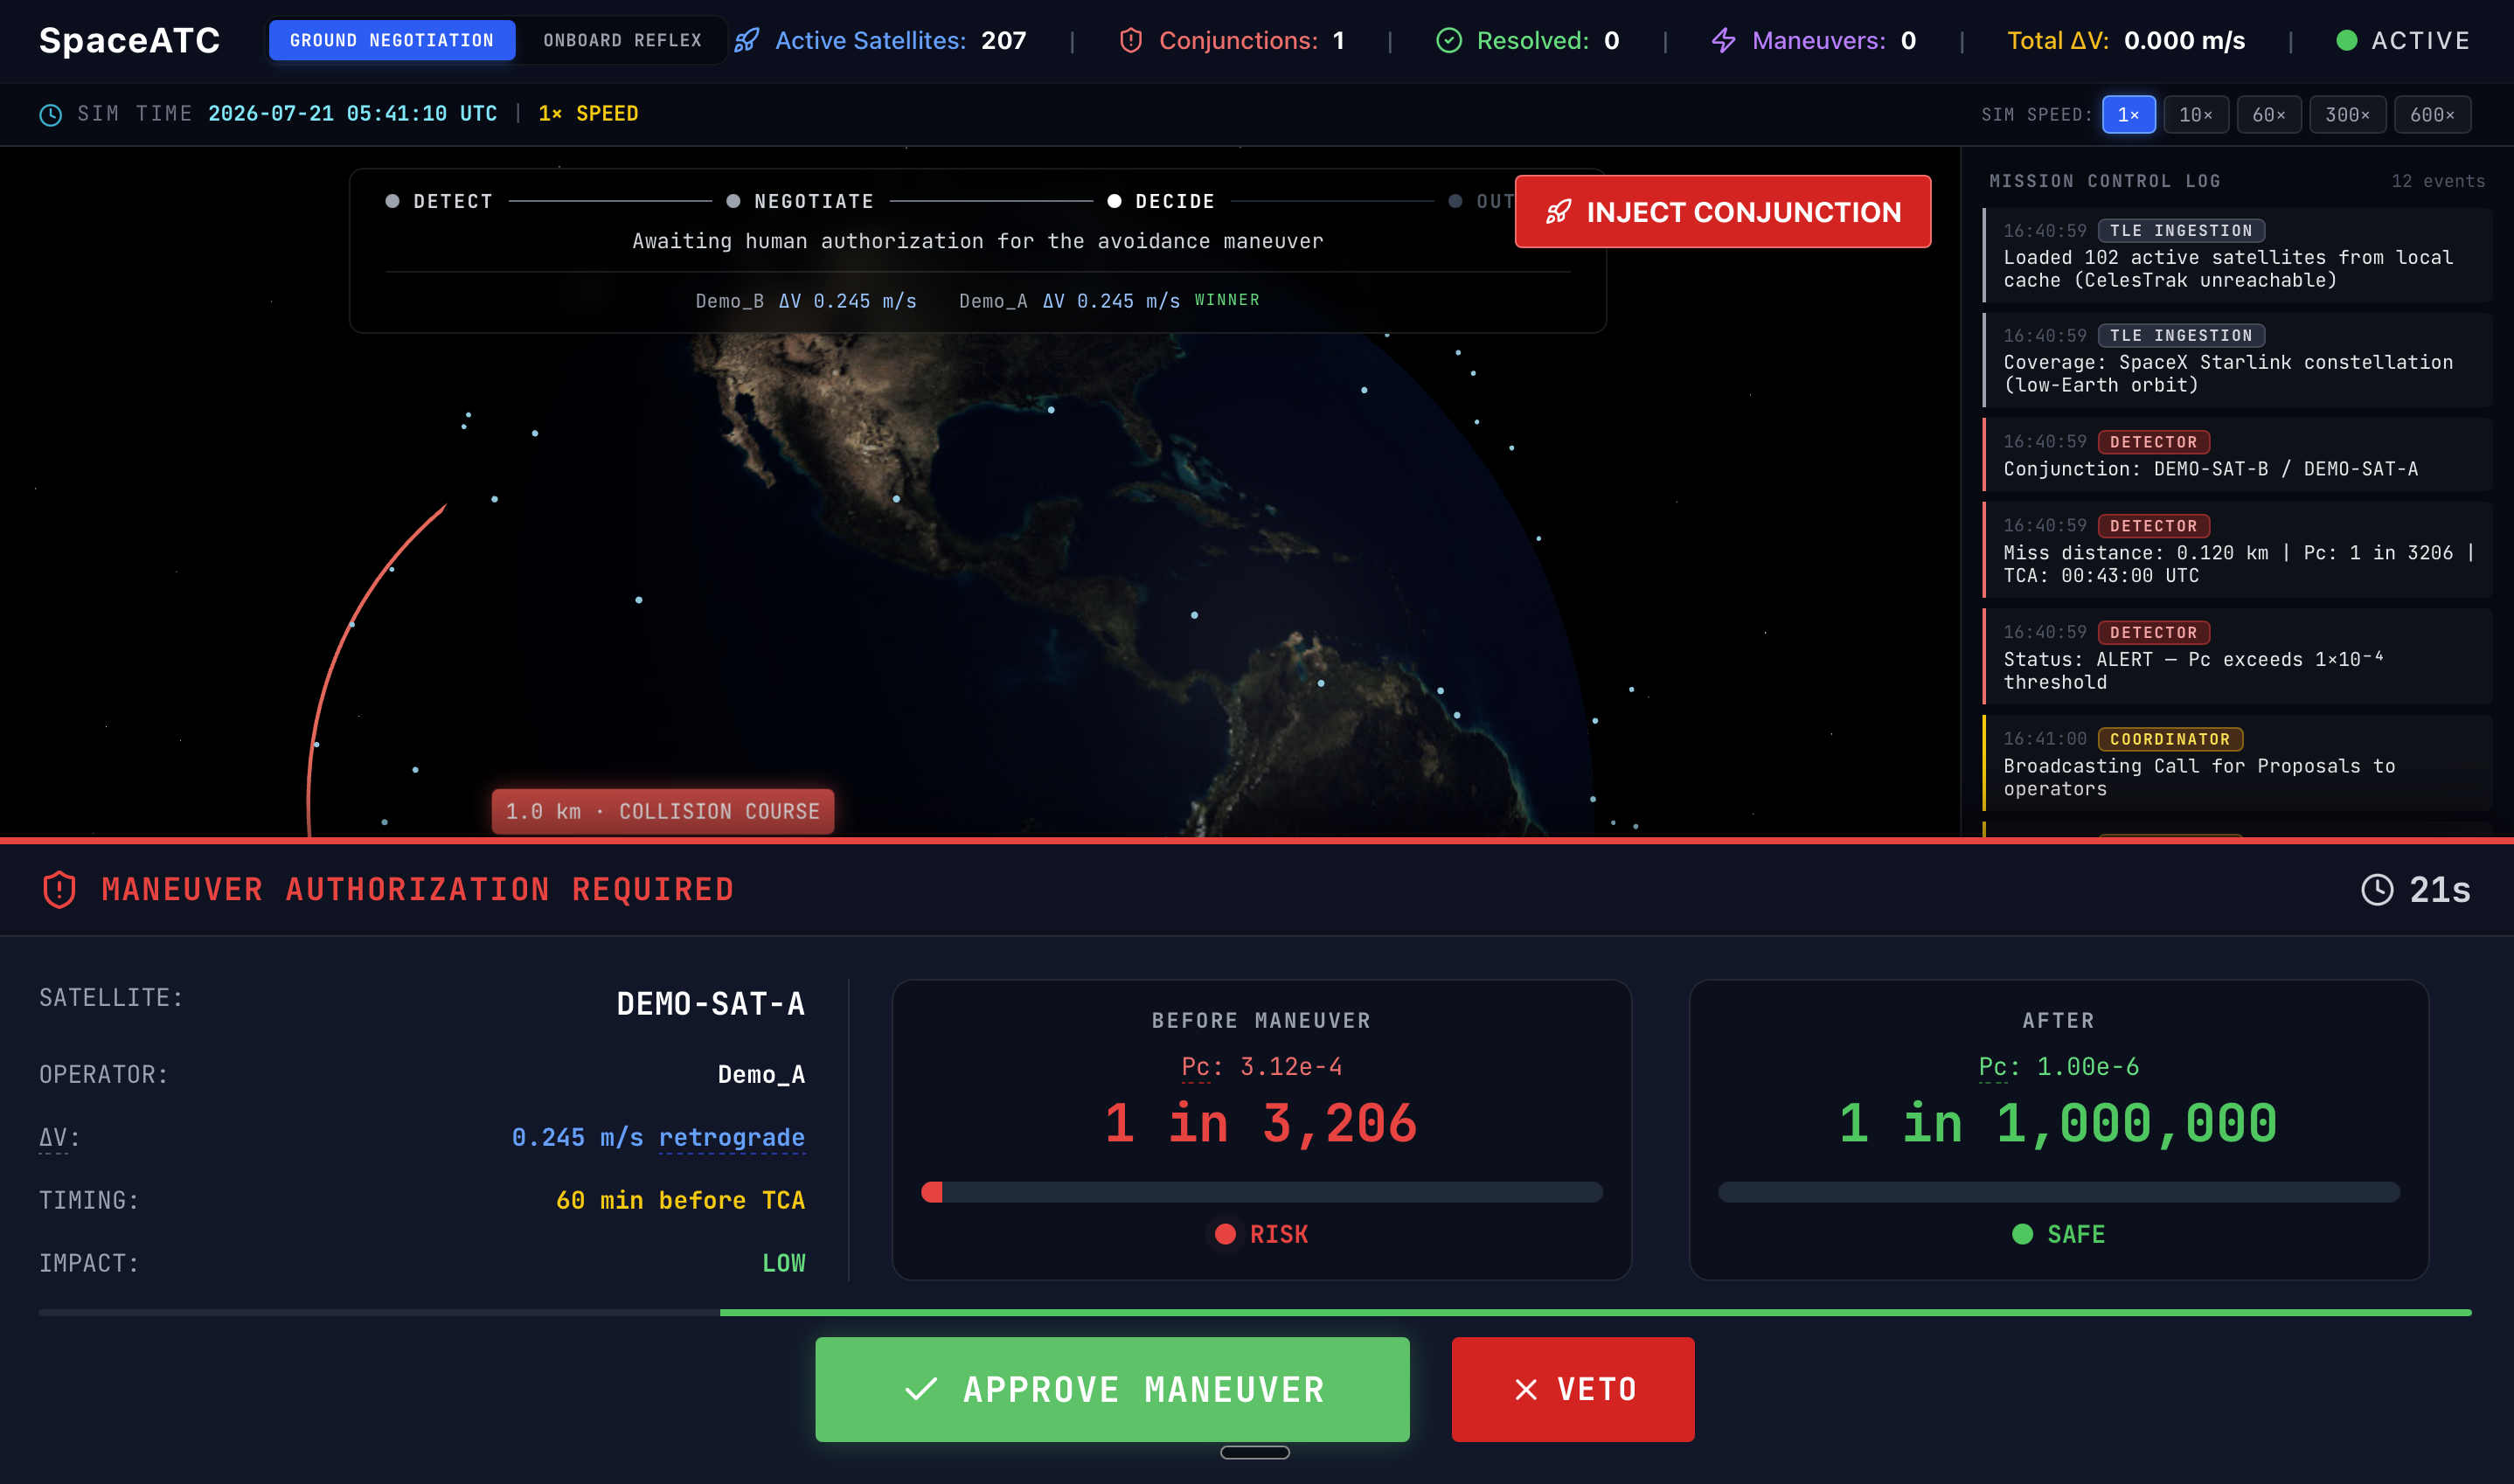Switch to Onboard Reflex mode
The width and height of the screenshot is (2514, 1484).
coord(622,40)
